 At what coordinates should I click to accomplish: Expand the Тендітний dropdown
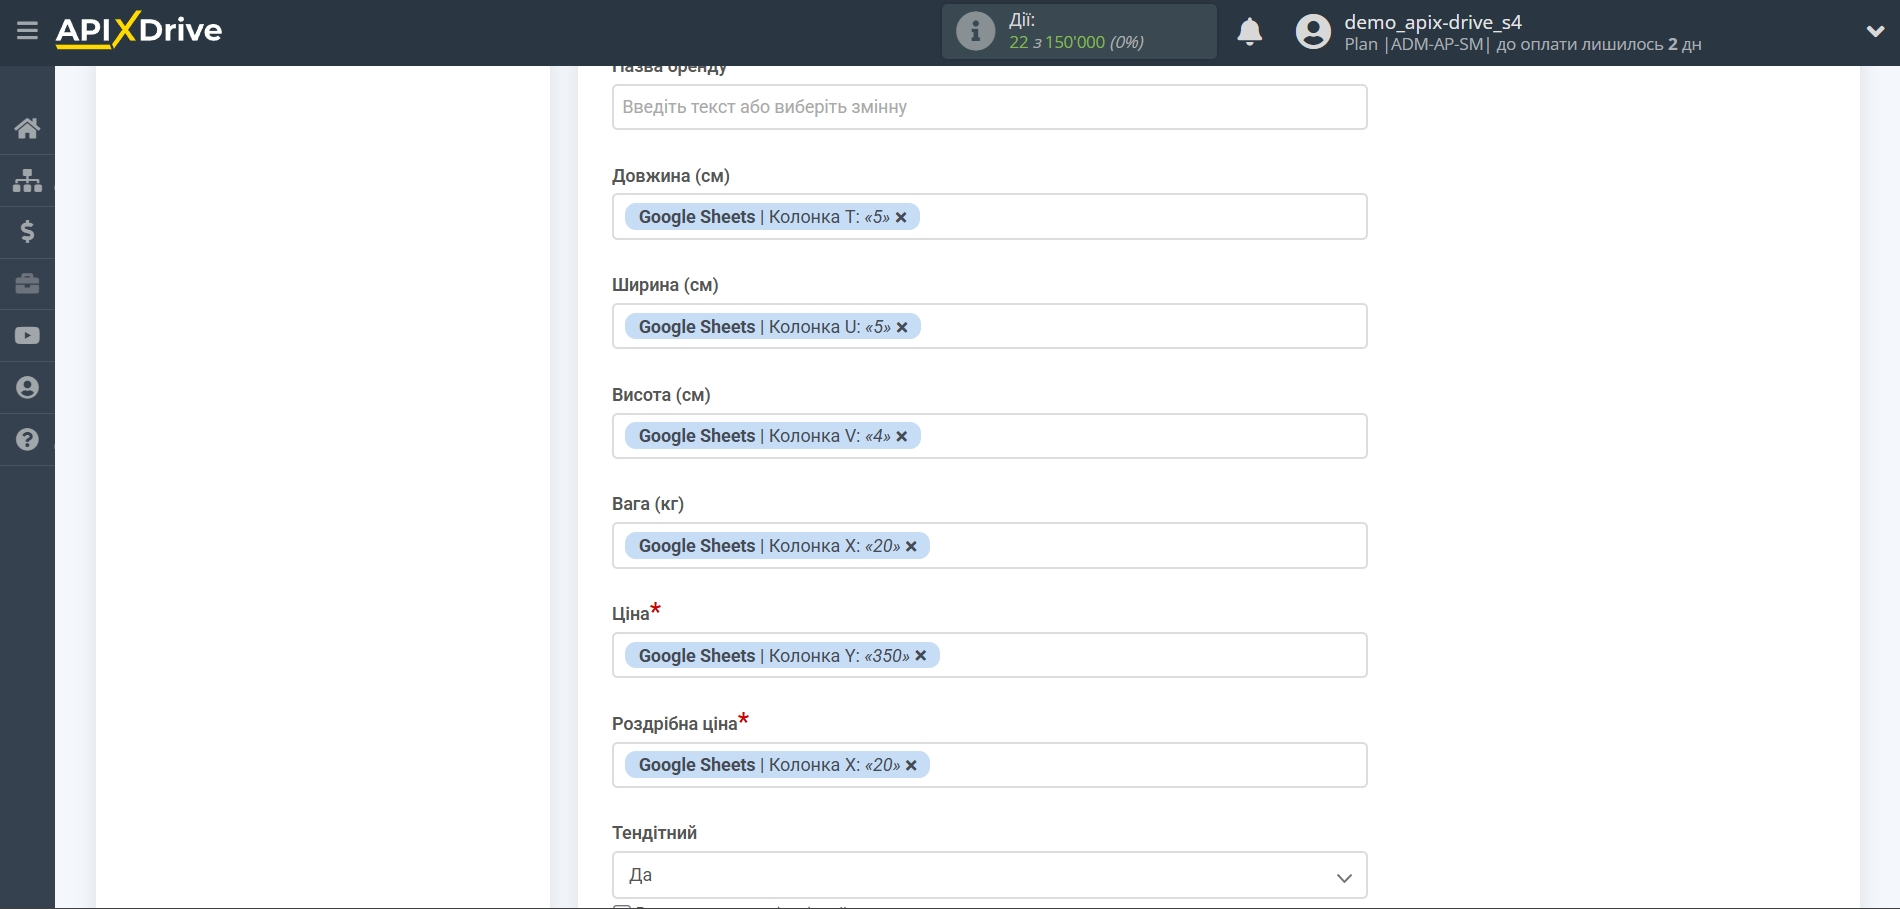[989, 875]
